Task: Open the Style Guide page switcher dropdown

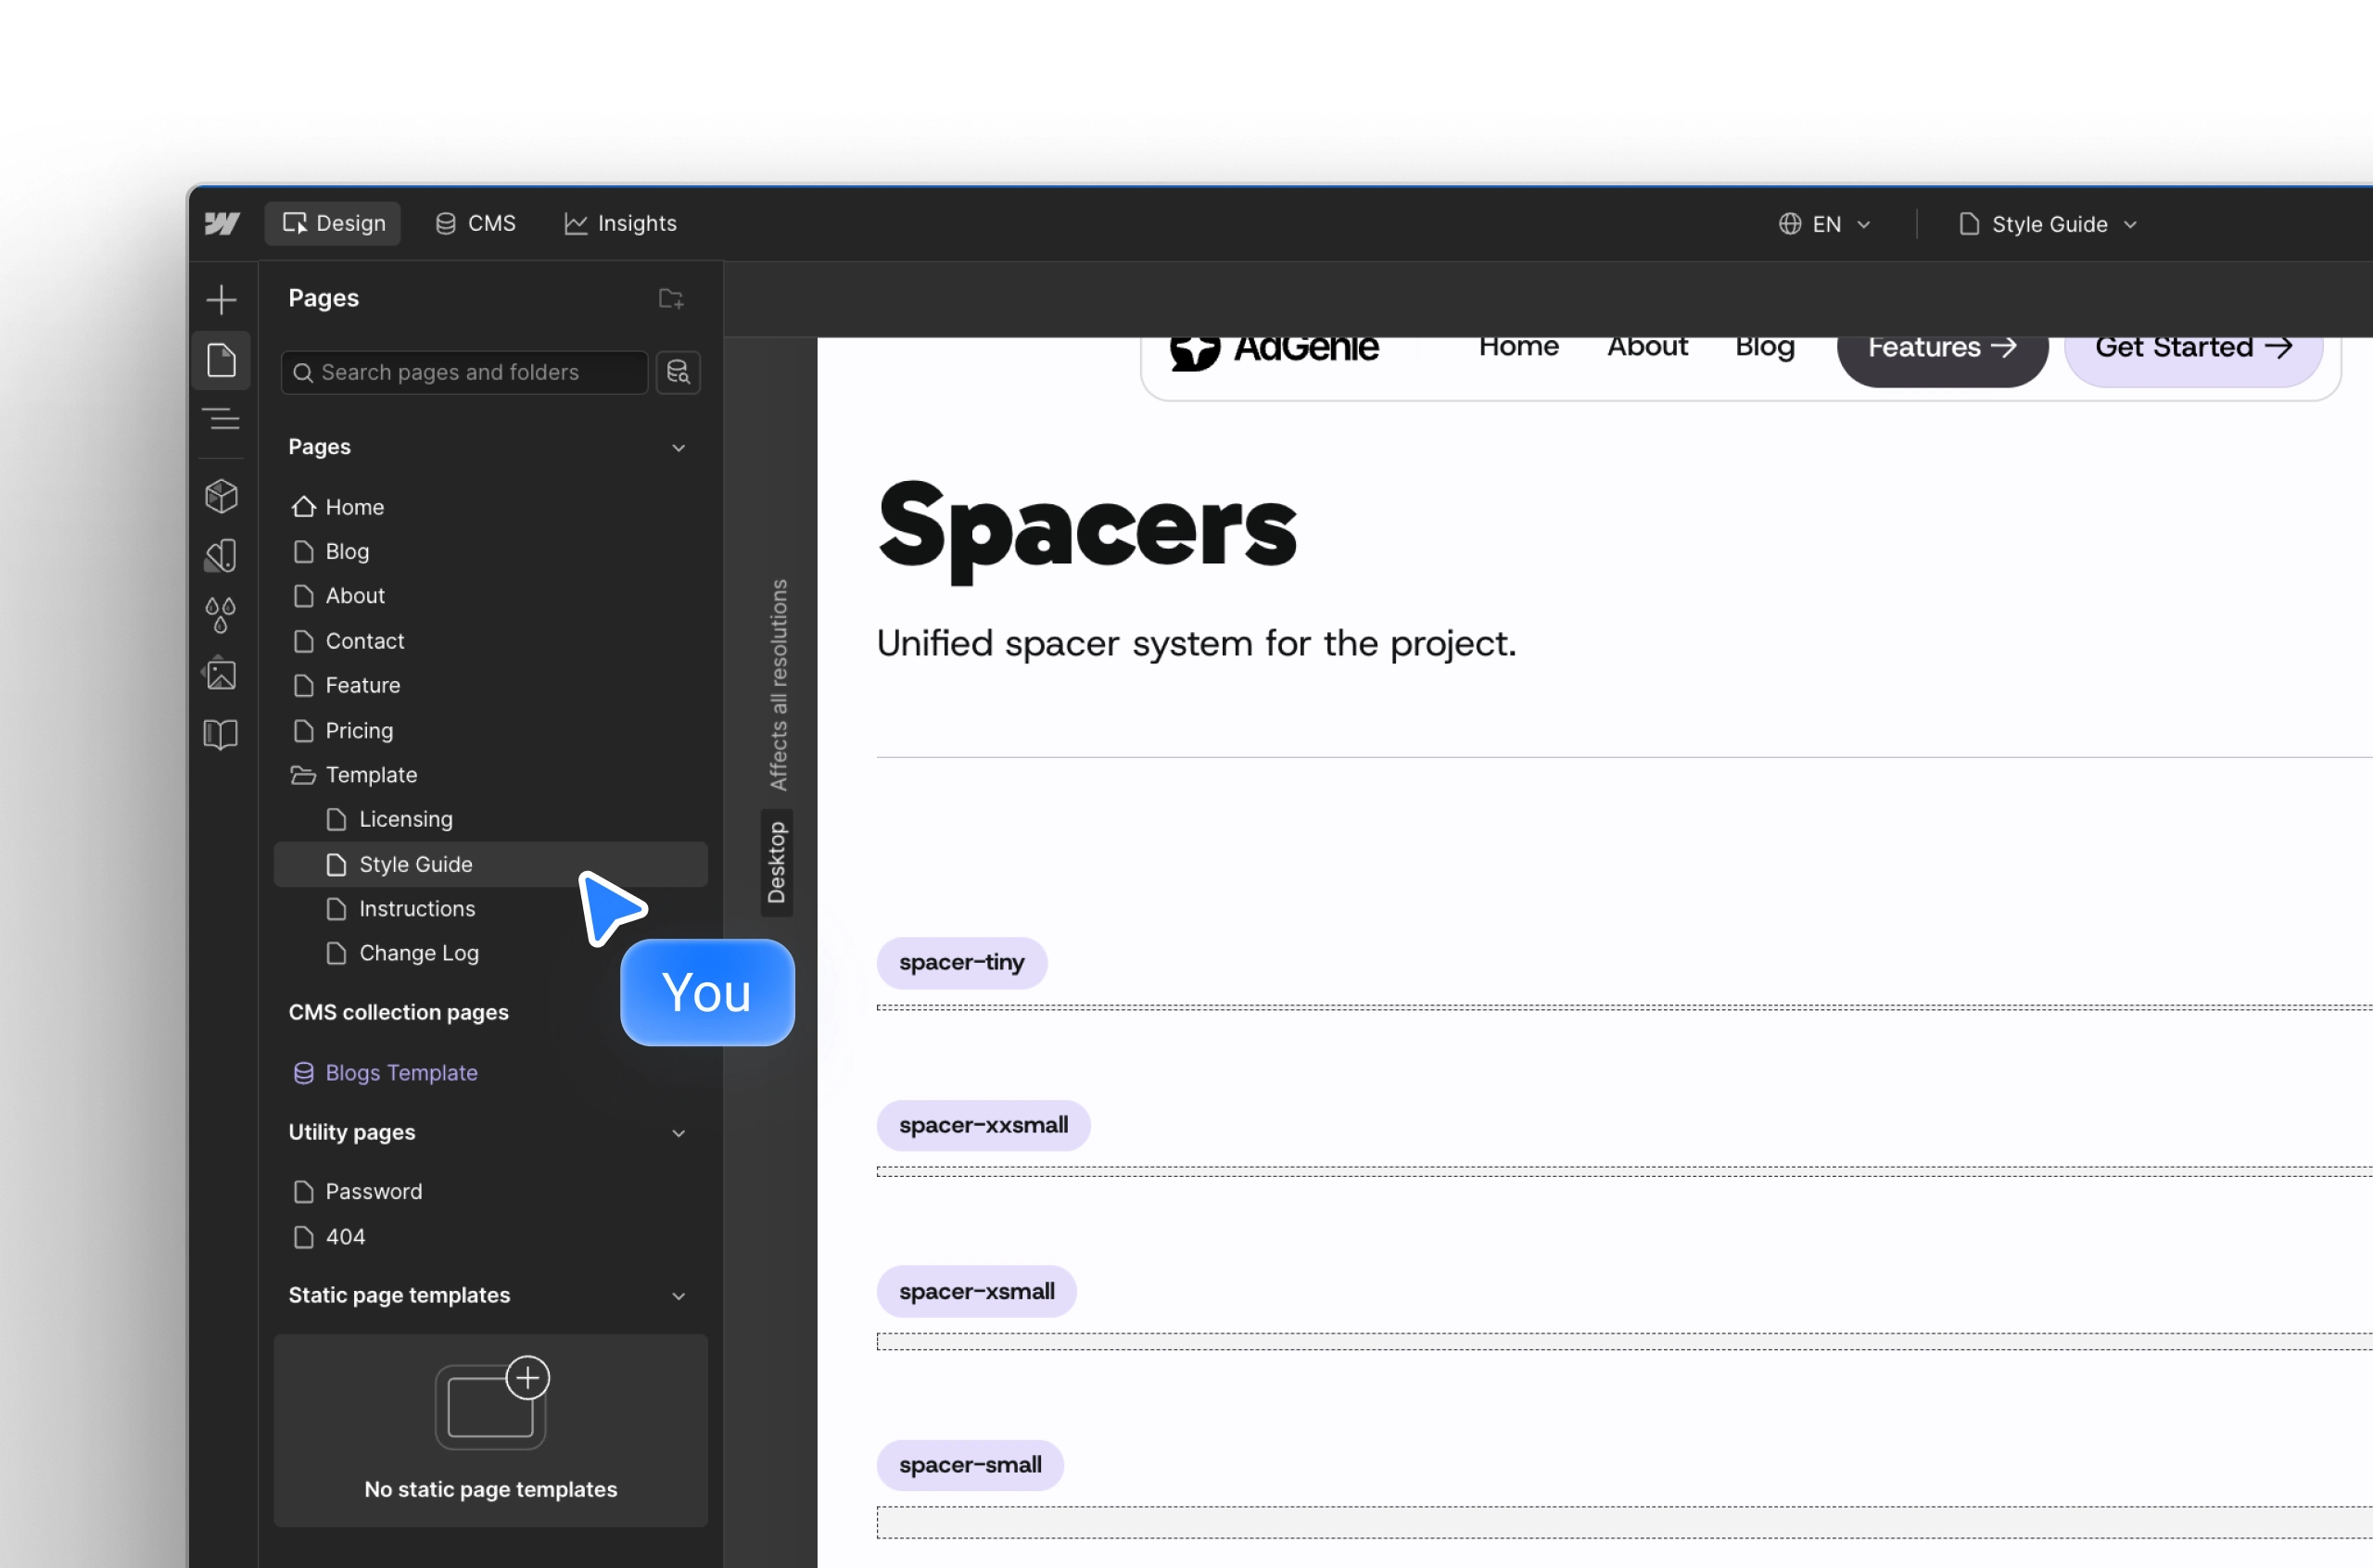Action: 2046,223
